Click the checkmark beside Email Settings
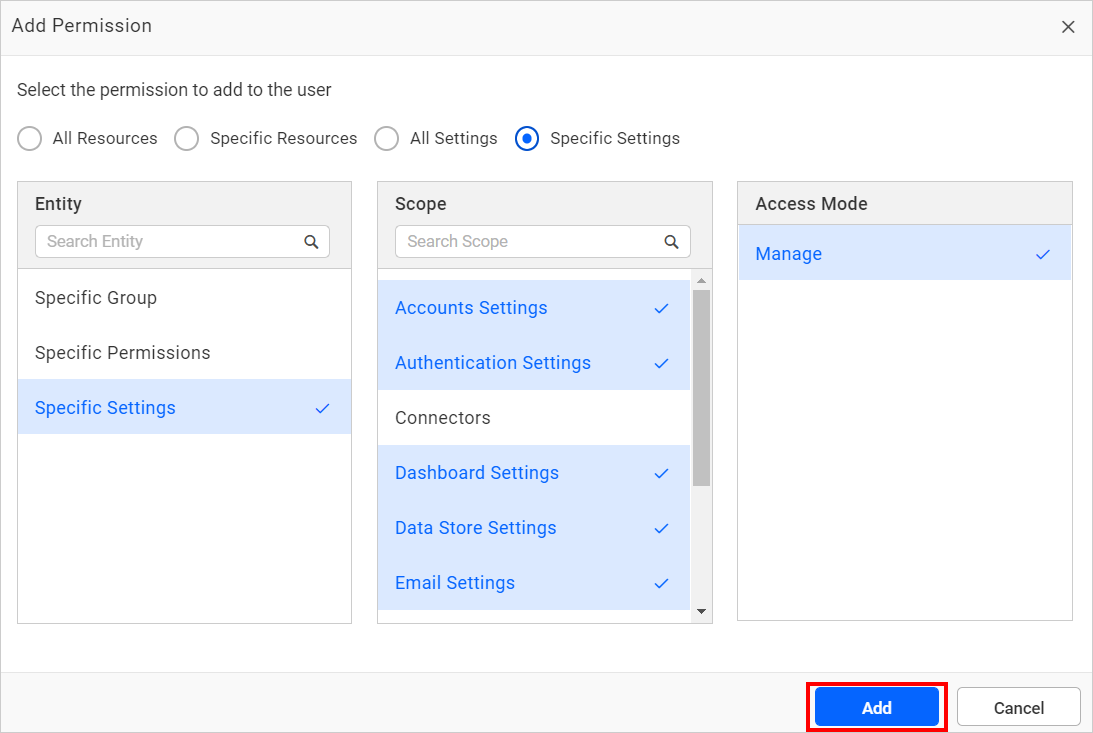Viewport: 1093px width, 733px height. click(x=660, y=583)
